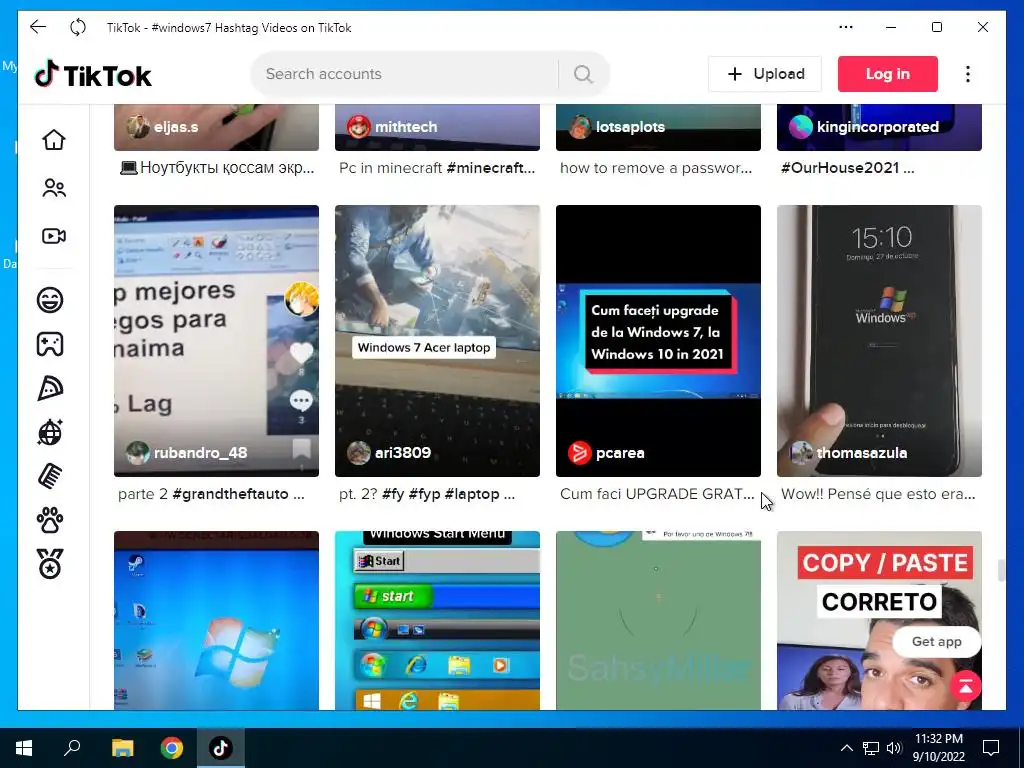The width and height of the screenshot is (1024, 768).
Task: Click the network tray icon
Action: (871, 748)
